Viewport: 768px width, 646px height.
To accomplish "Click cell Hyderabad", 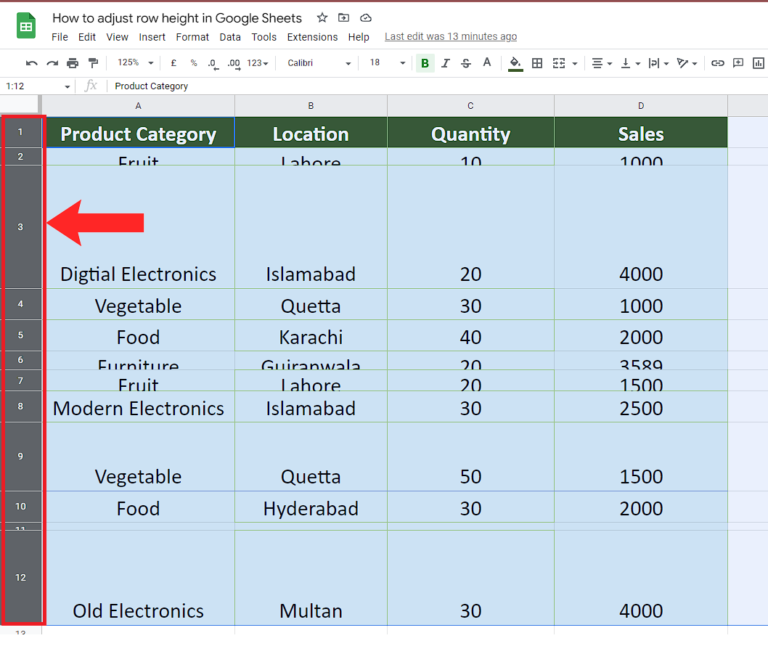I will [311, 506].
